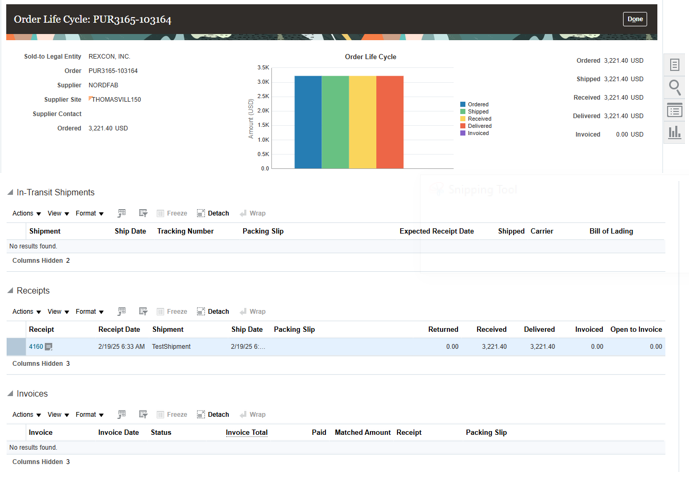Click the Ordered blue legend swatch
Viewport: 689px width, 477px height.
click(463, 105)
